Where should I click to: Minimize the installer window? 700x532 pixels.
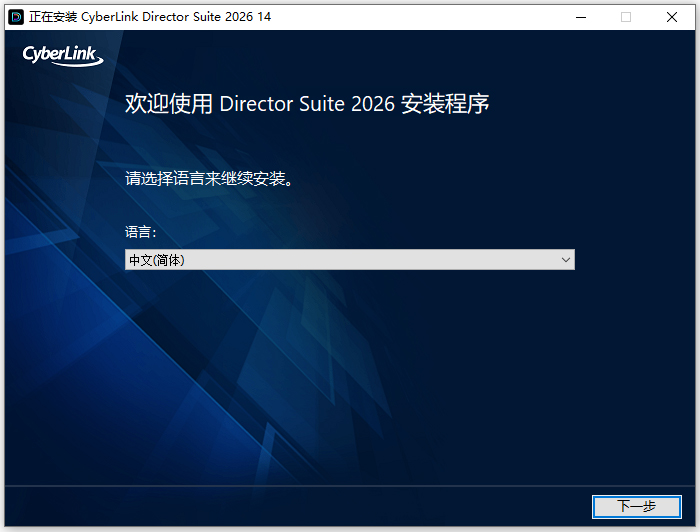pos(580,16)
